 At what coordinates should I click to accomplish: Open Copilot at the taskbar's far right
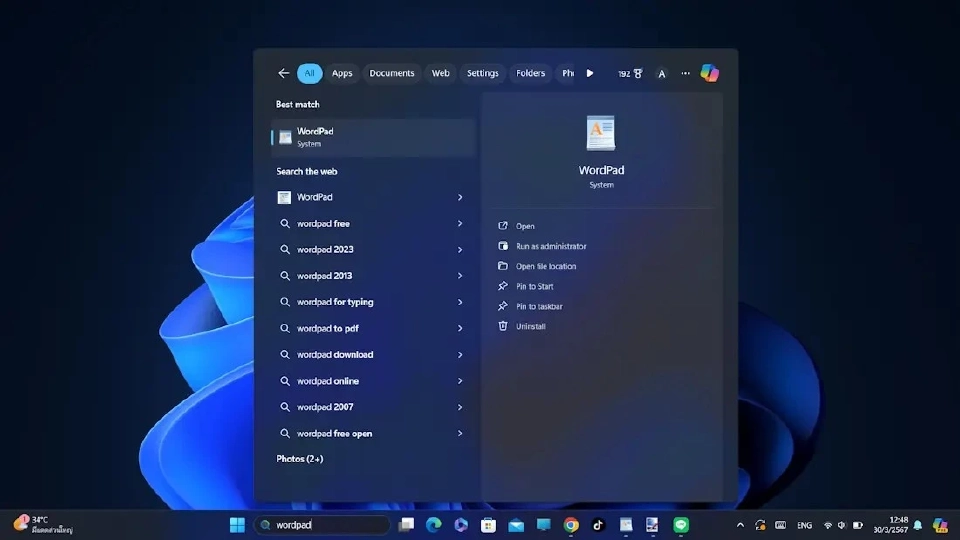coord(940,525)
